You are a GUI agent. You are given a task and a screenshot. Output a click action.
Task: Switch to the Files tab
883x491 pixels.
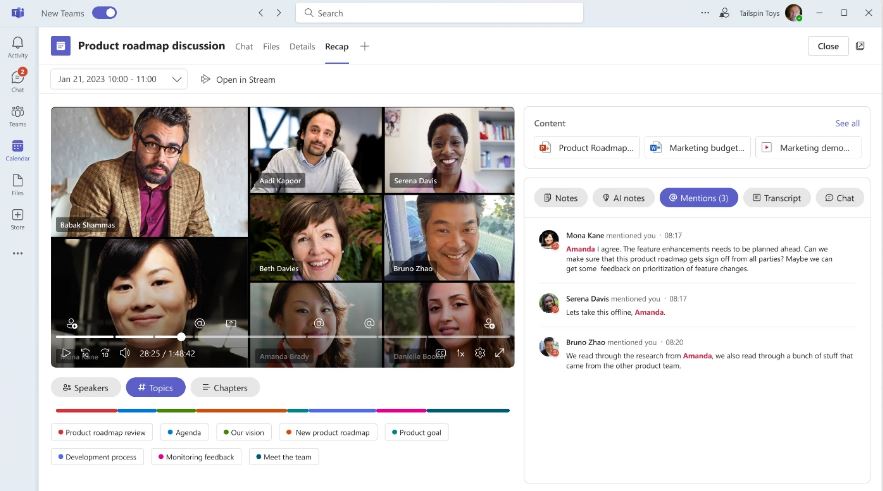click(271, 46)
